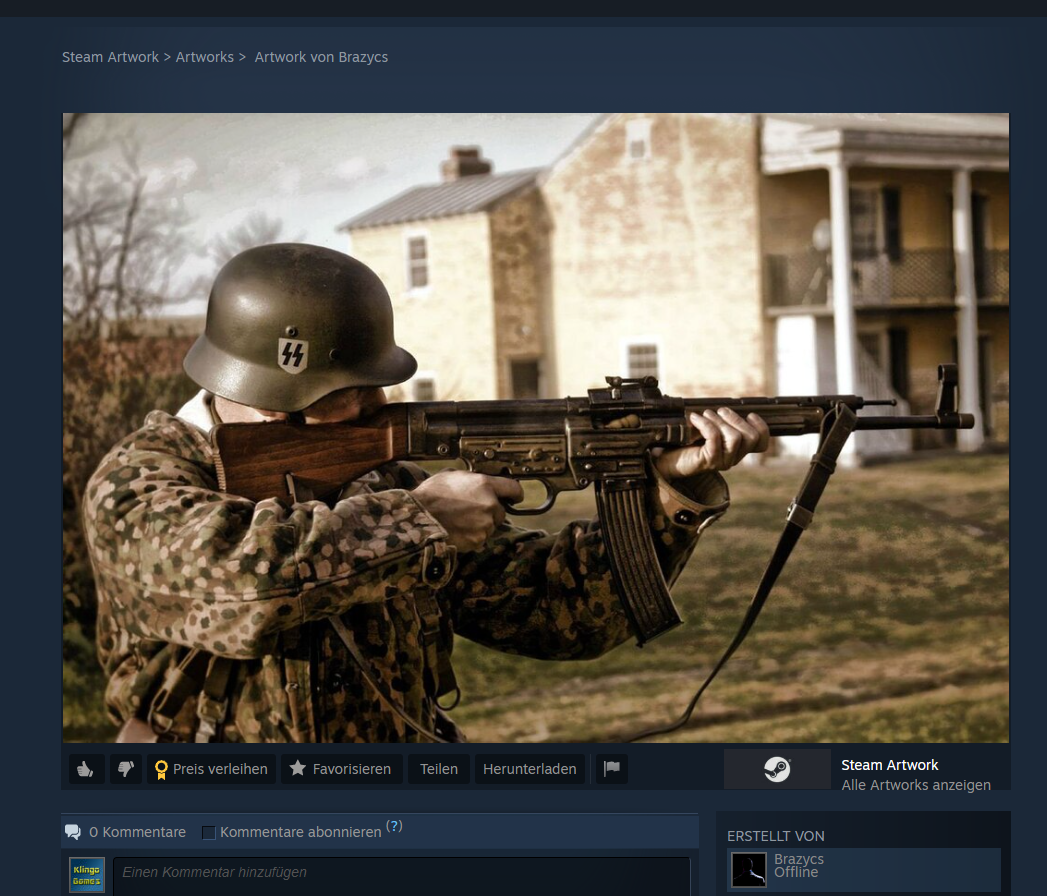Viewport: 1047px width, 896px height.
Task: Click the Brazycs username under Erstellt von
Action: coord(799,859)
